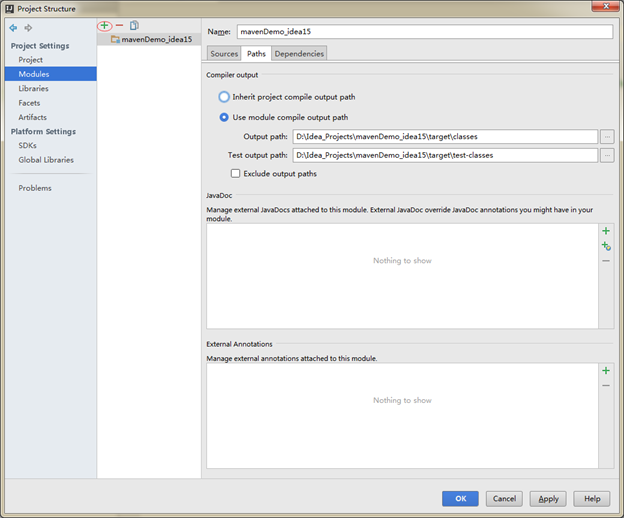The image size is (624, 518).
Task: Browse for Test output path folder
Action: coord(607,155)
